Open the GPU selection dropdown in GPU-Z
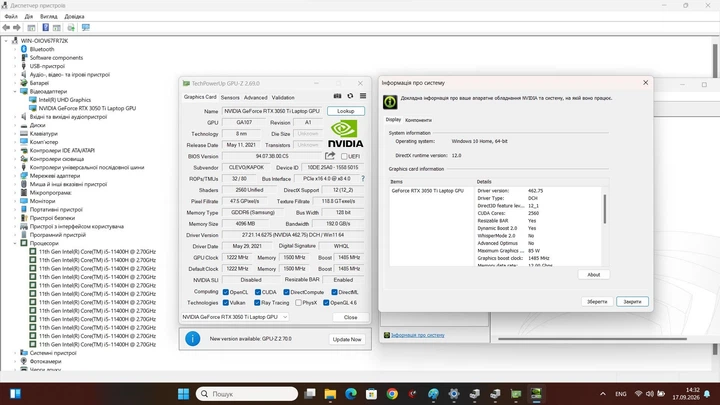The height and width of the screenshot is (405, 720). (x=235, y=317)
